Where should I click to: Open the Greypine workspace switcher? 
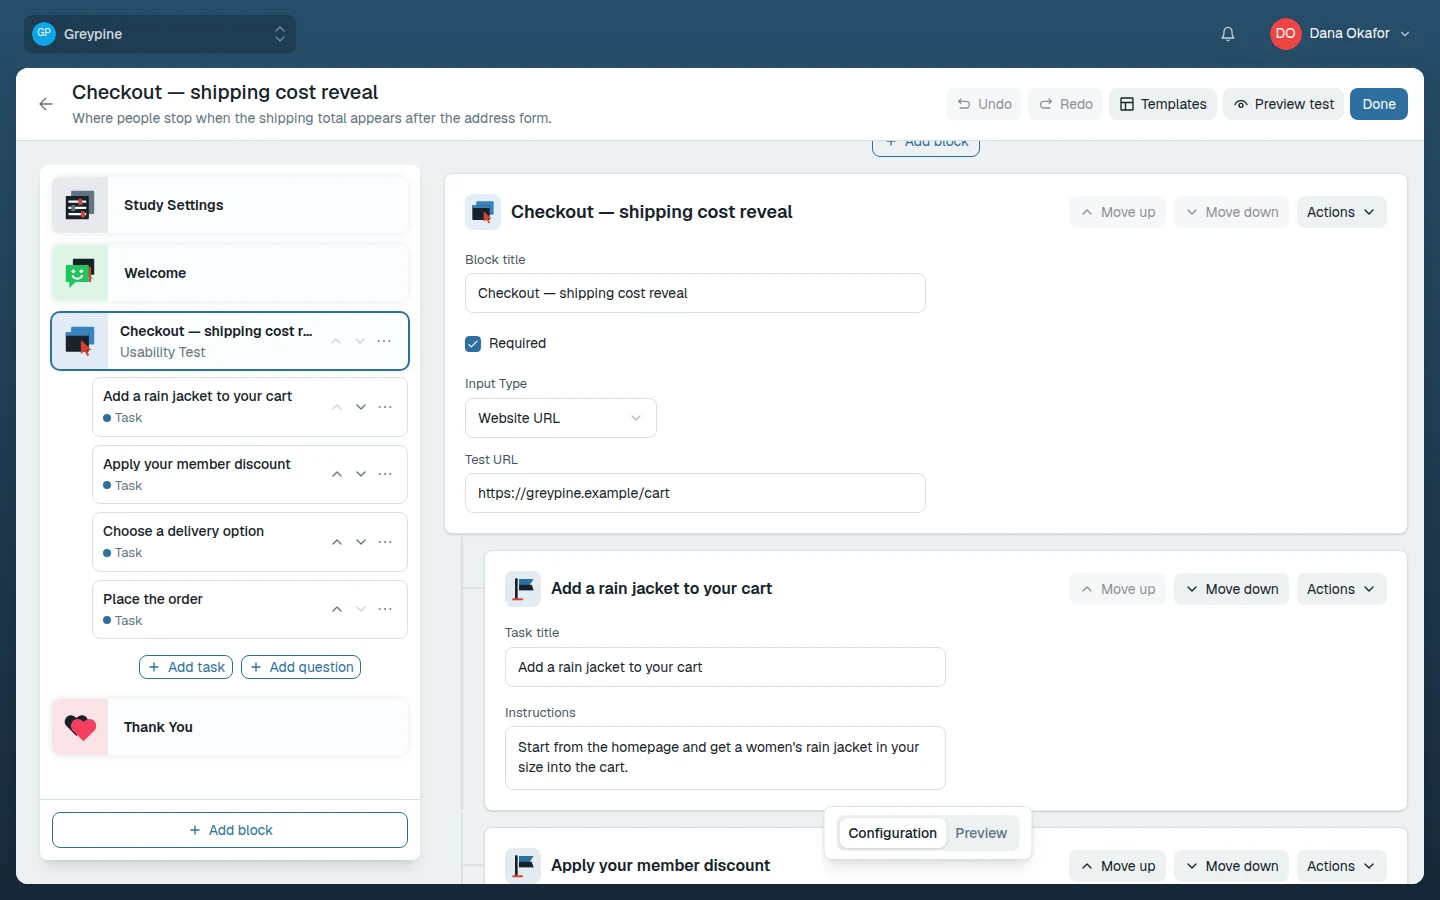click(x=160, y=34)
